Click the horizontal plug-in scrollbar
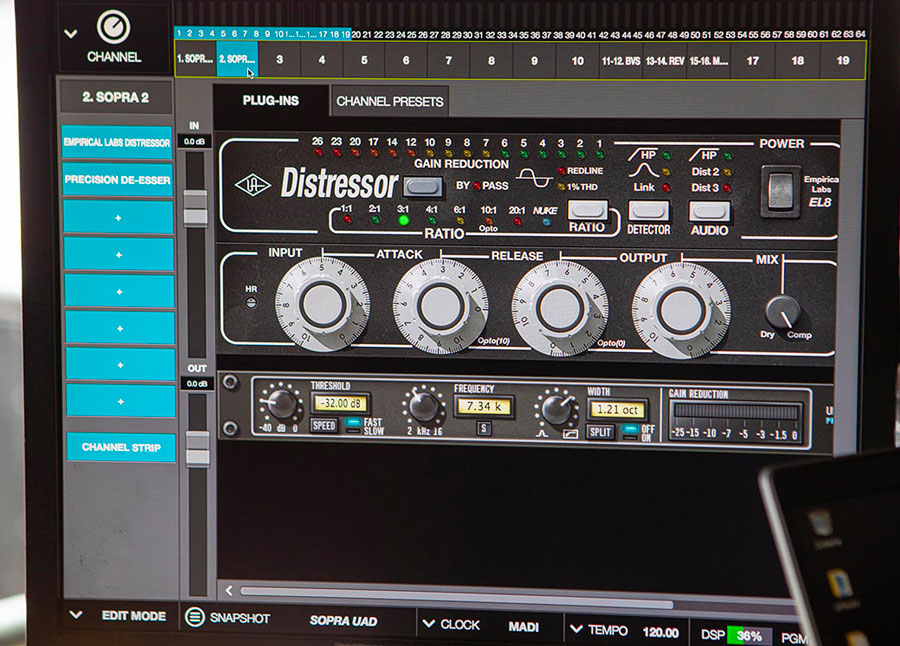 (x=456, y=597)
